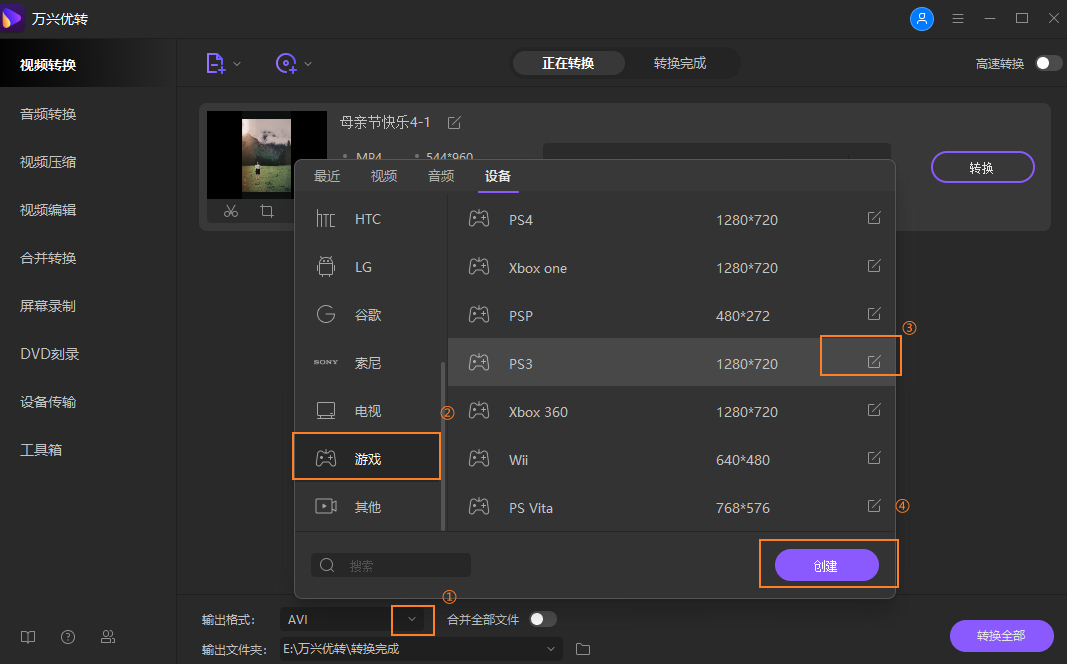Click the user account avatar icon
The image size is (1067, 664).
(921, 18)
